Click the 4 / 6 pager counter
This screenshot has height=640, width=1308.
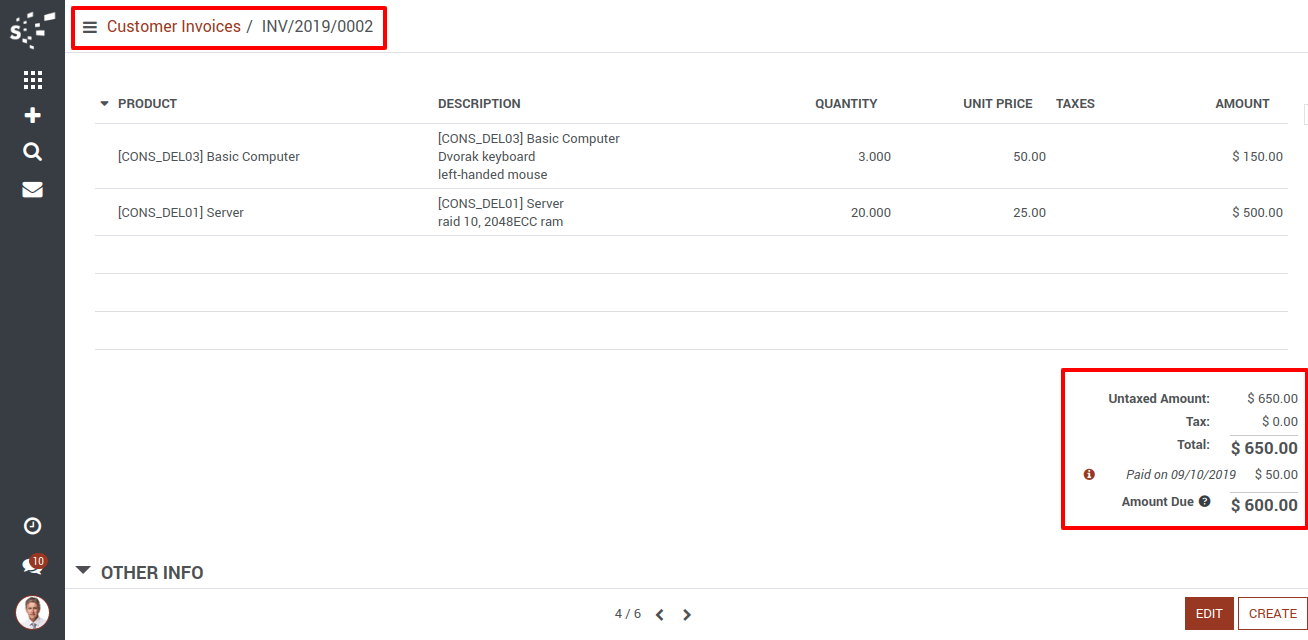coord(627,614)
